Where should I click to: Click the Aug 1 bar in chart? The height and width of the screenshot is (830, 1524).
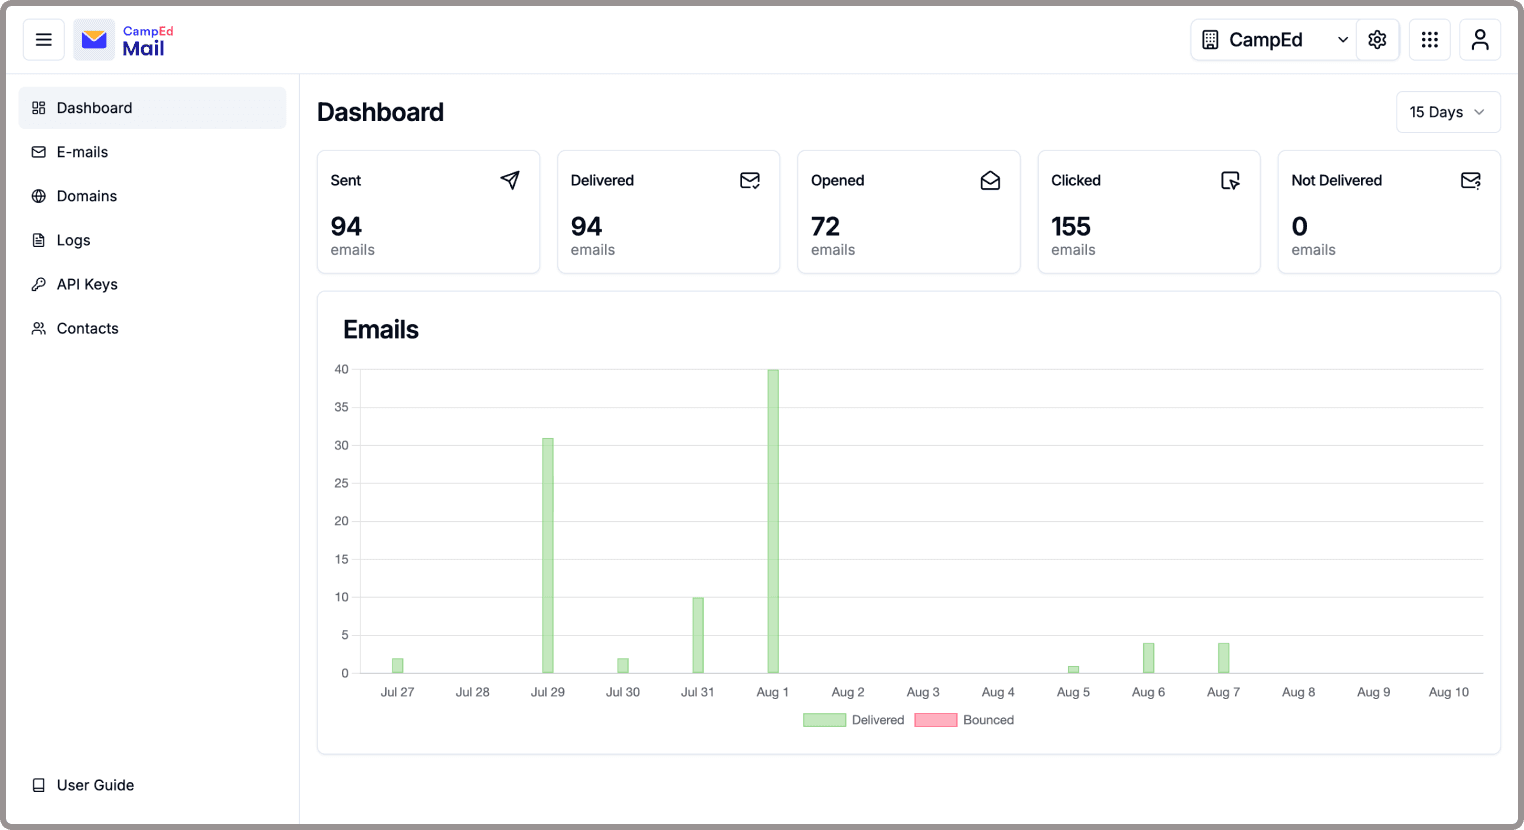773,521
